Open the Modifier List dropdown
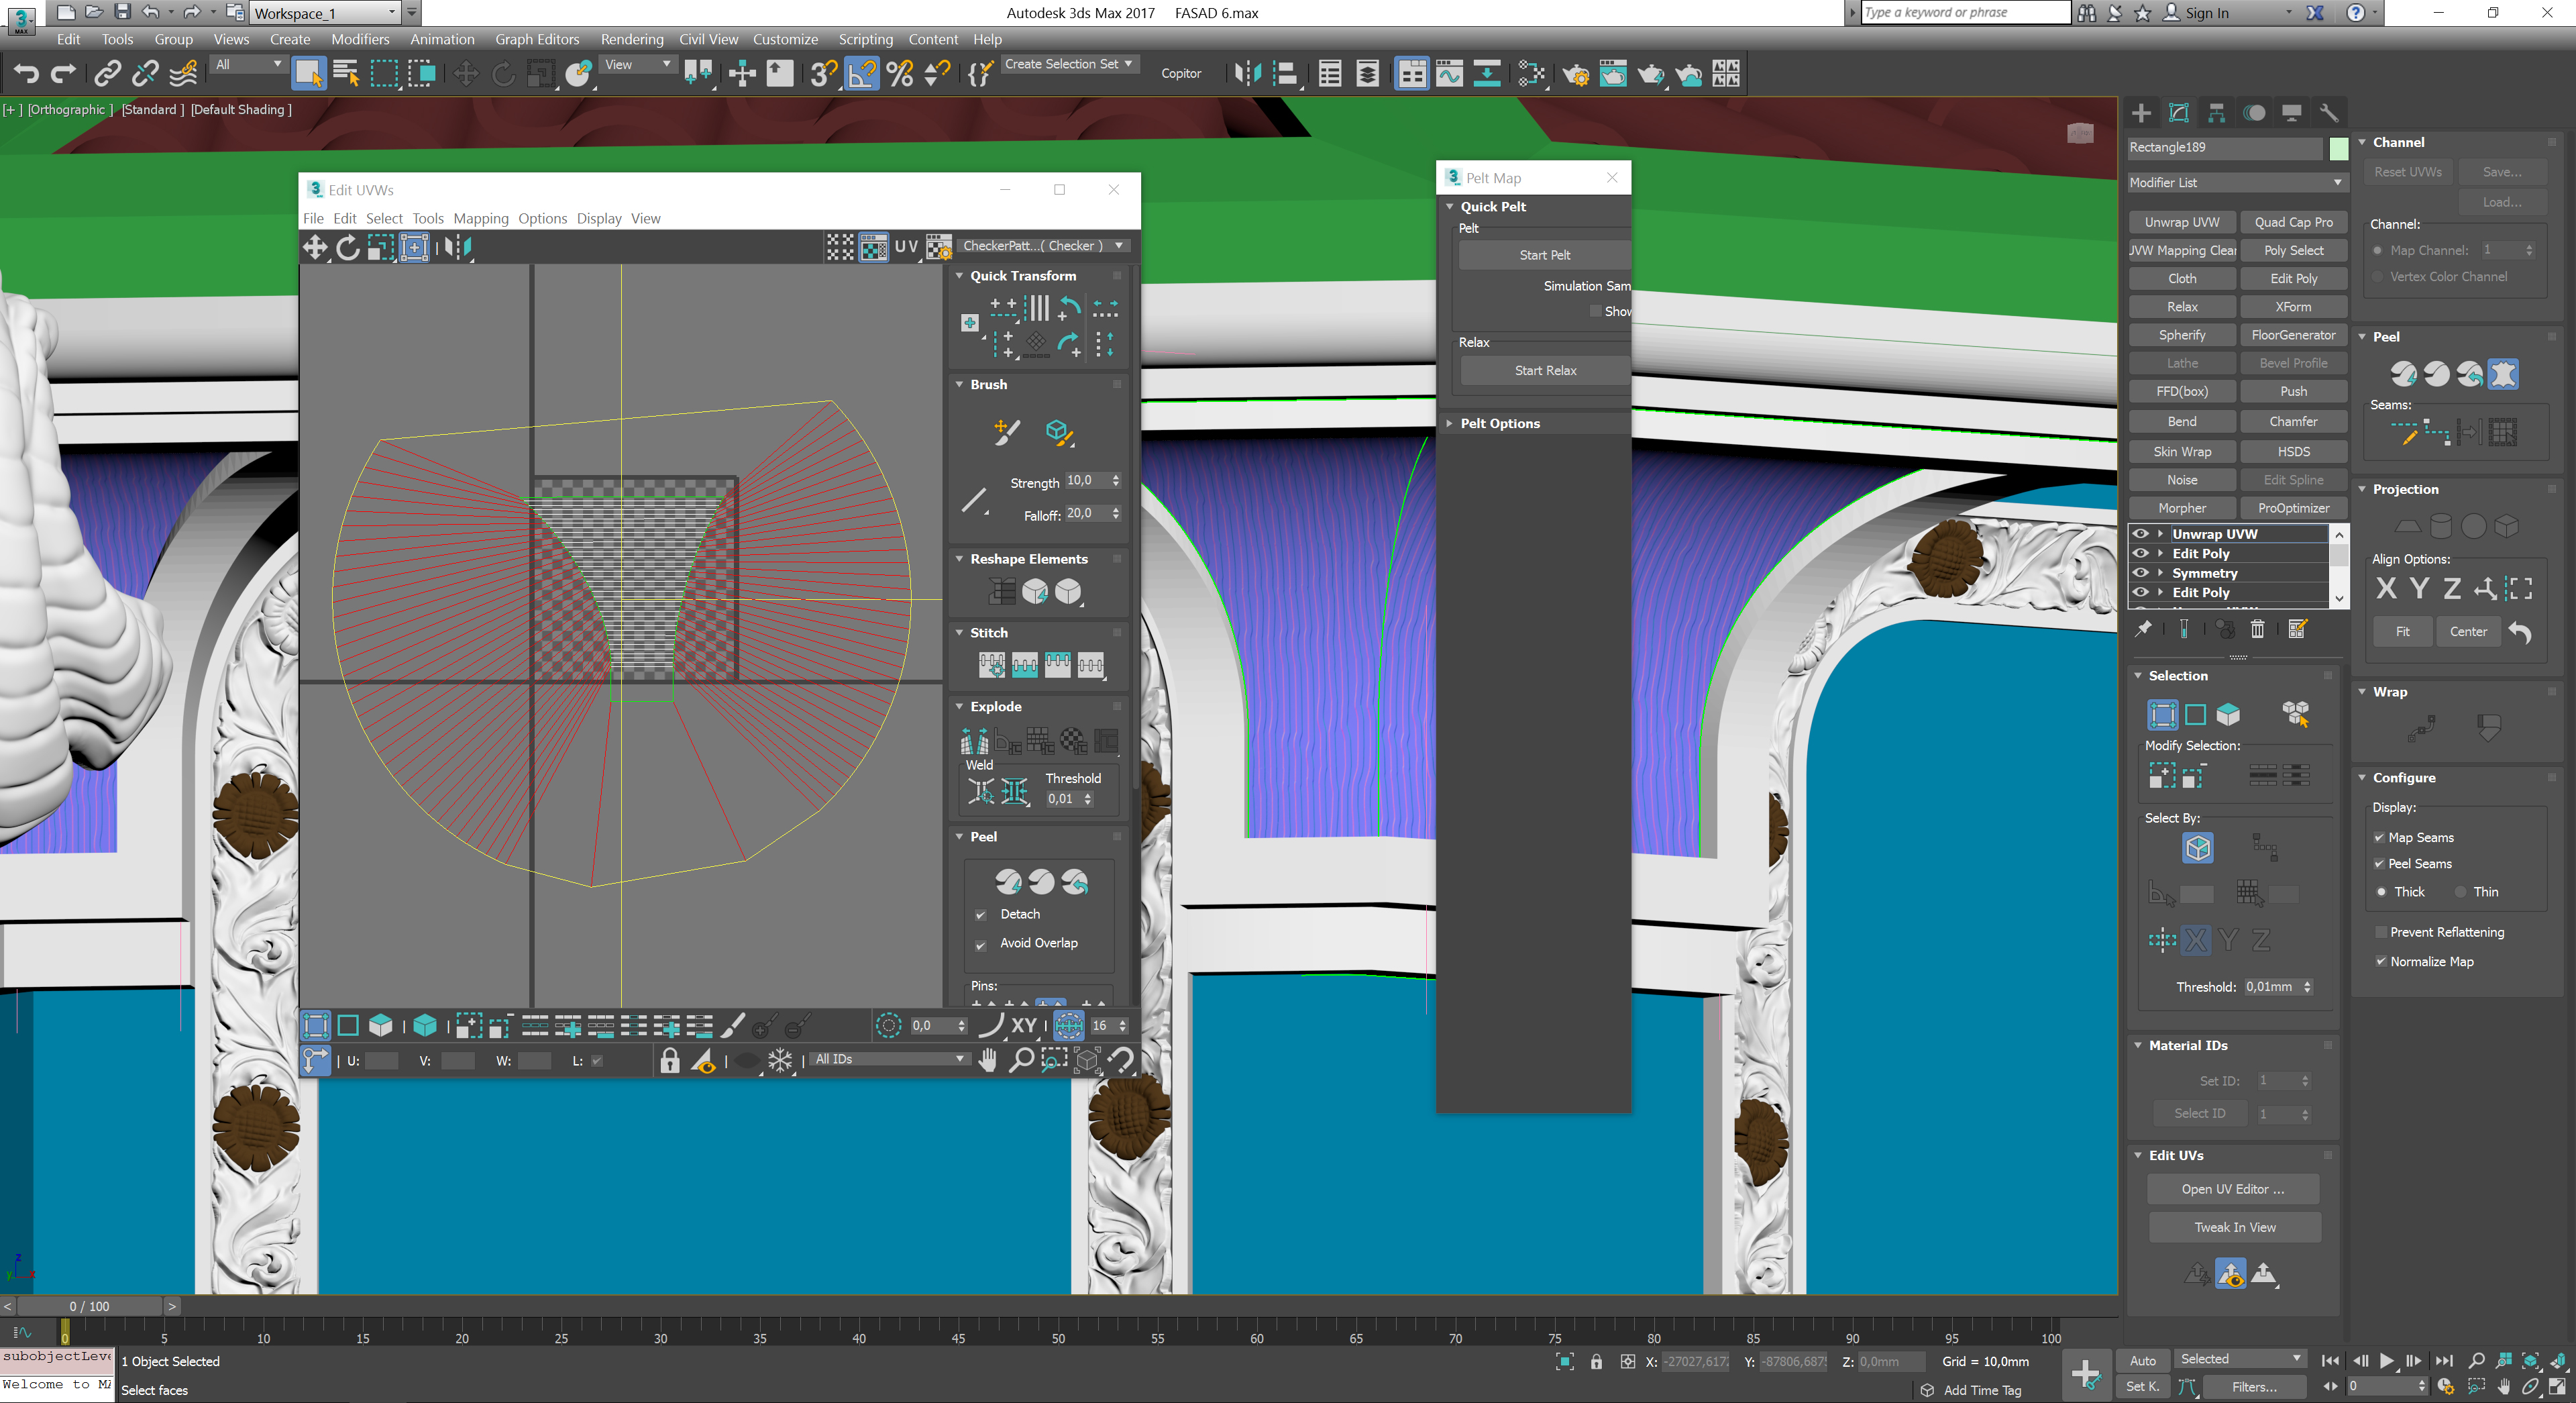The height and width of the screenshot is (1403, 2576). (2235, 182)
